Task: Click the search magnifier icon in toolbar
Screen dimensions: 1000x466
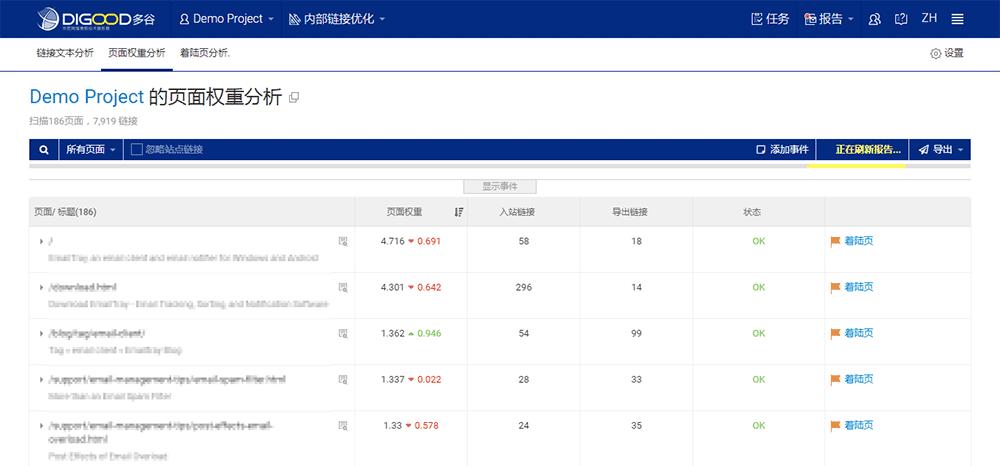Action: coord(44,150)
